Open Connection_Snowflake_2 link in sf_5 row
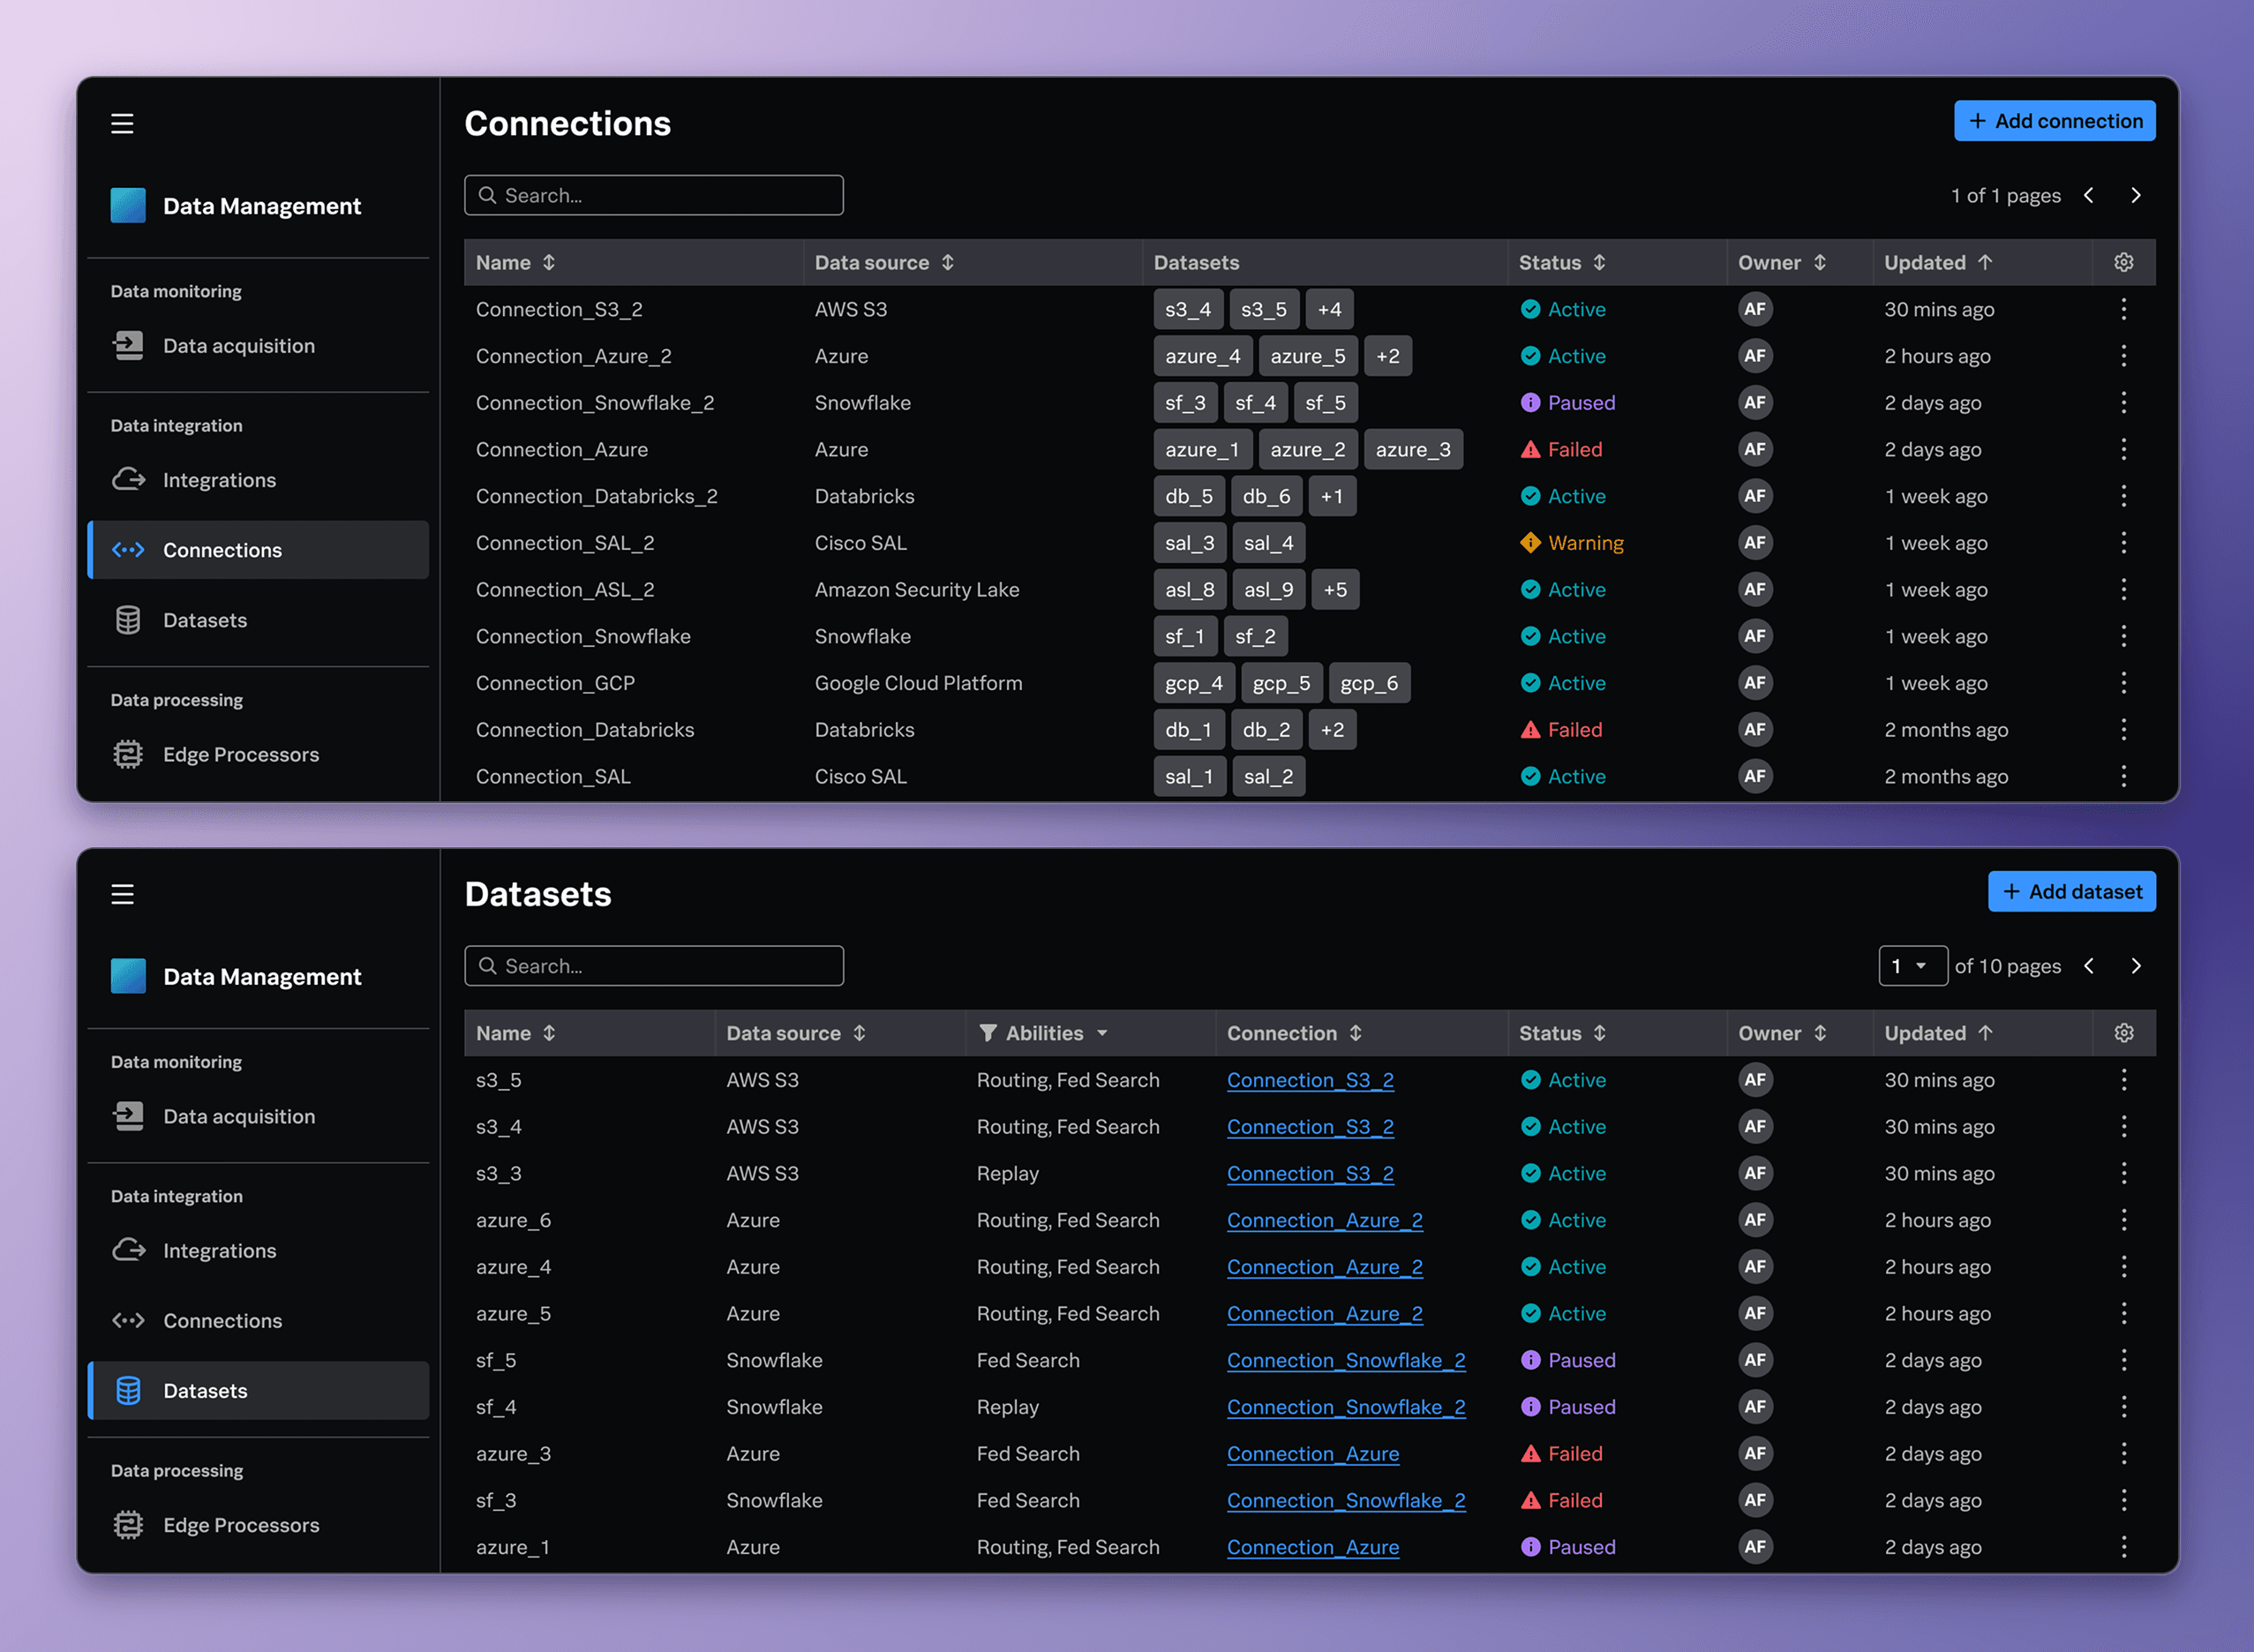Viewport: 2254px width, 1652px height. click(x=1346, y=1360)
